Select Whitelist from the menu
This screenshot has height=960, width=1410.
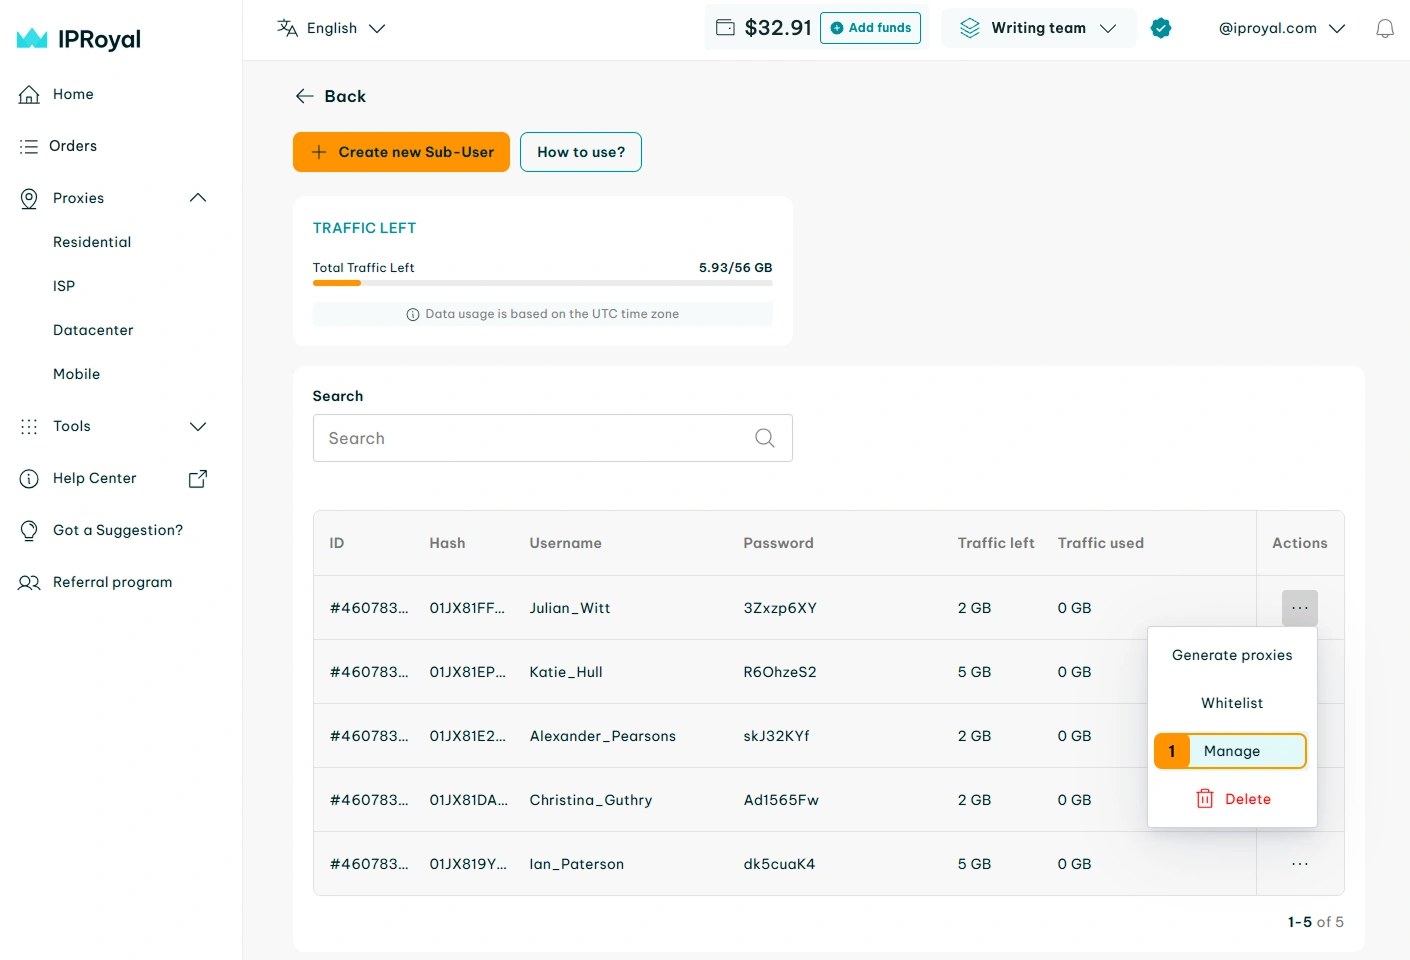pos(1232,703)
